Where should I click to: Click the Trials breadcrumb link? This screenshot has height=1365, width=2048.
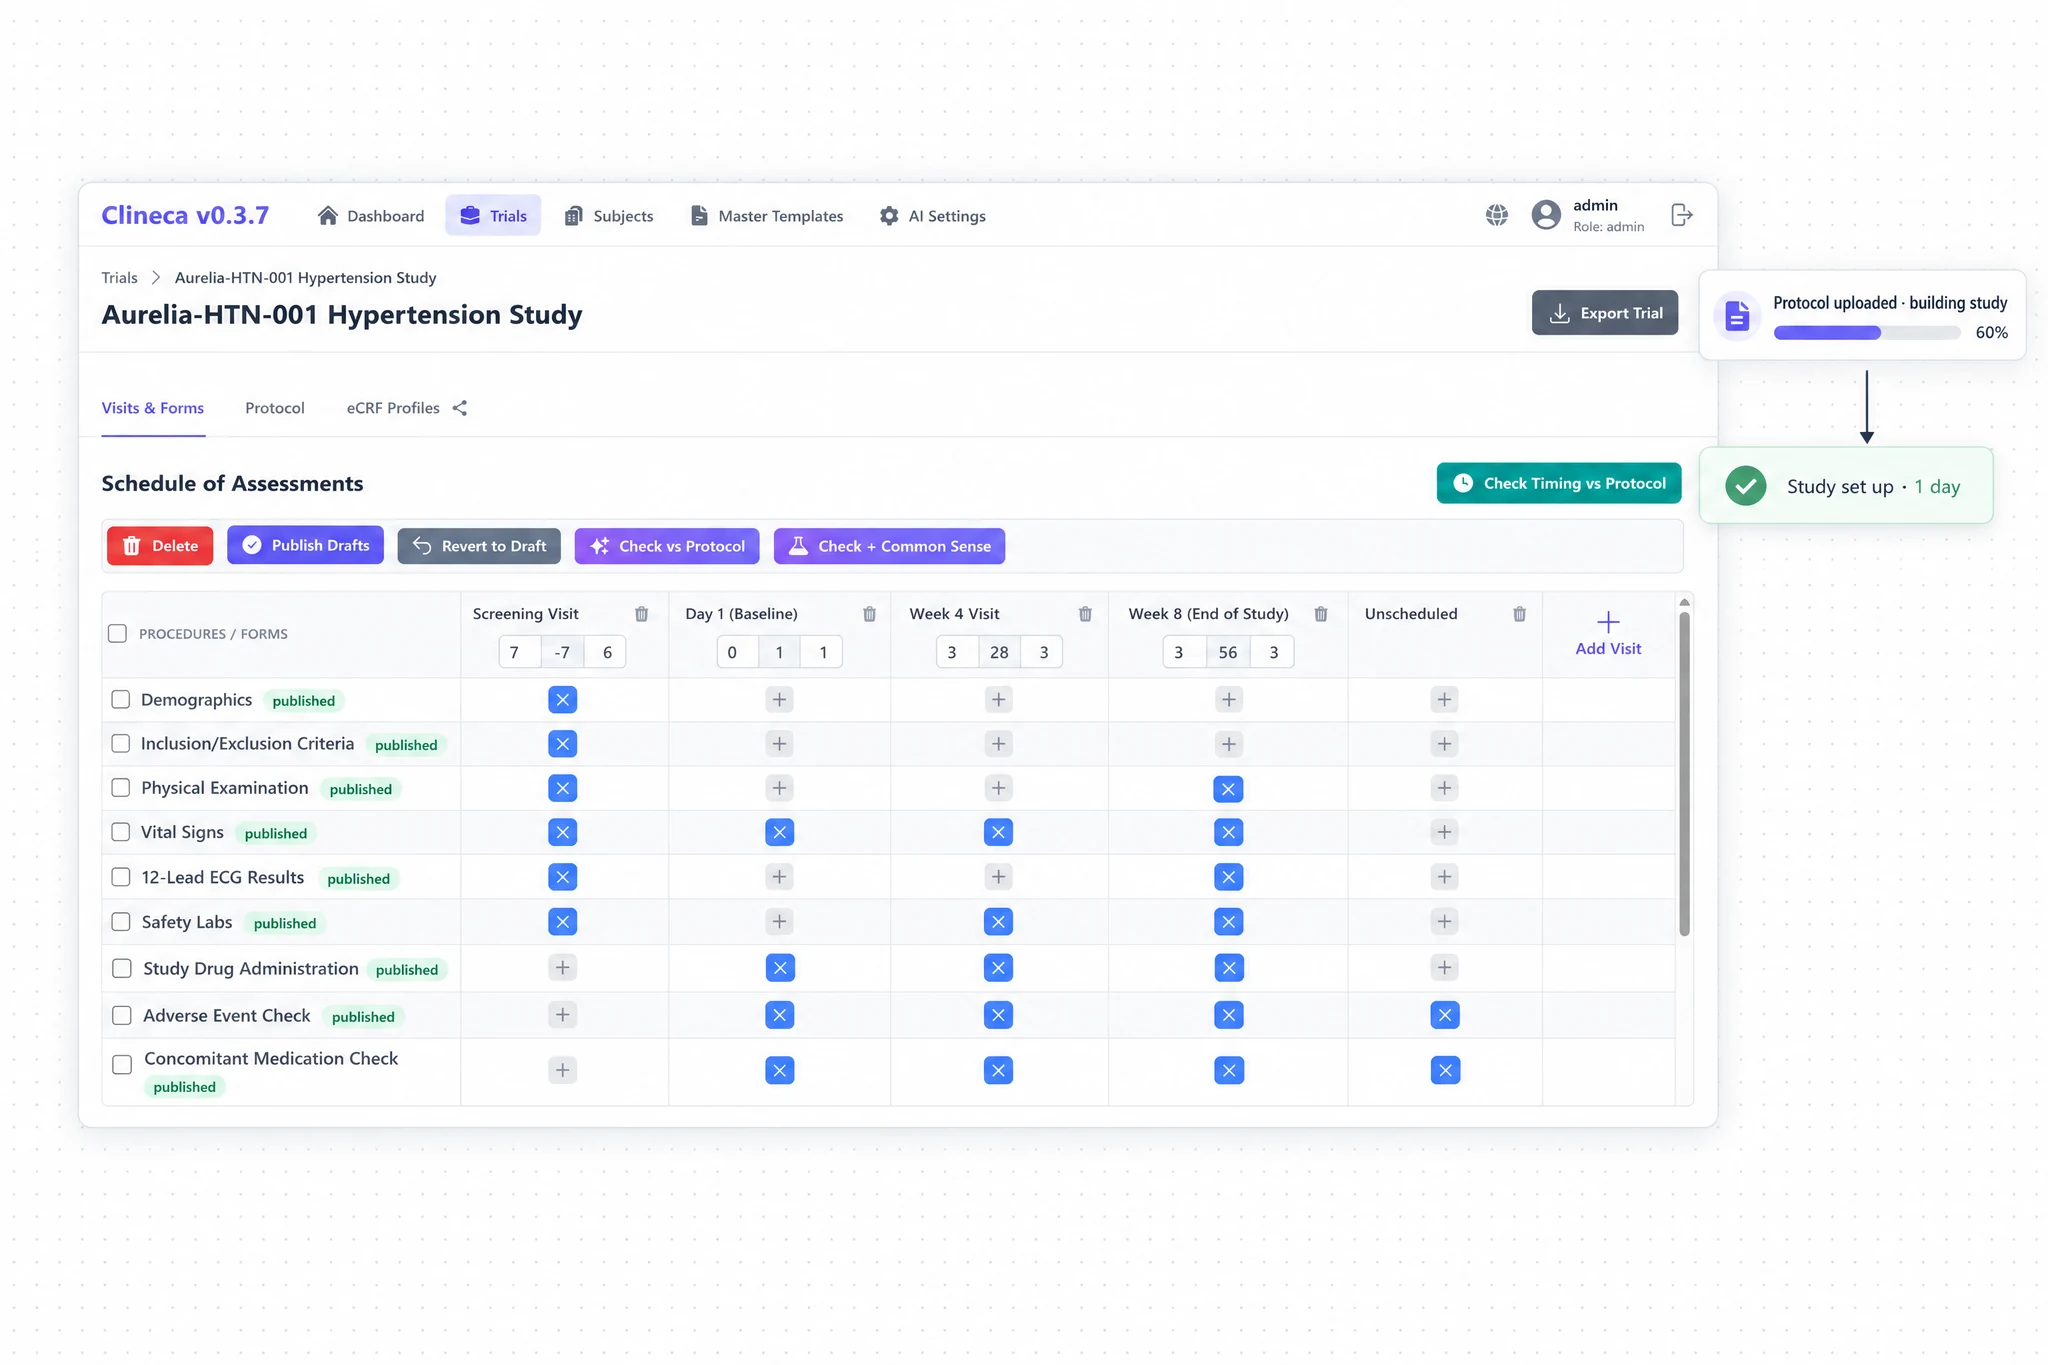tap(119, 278)
